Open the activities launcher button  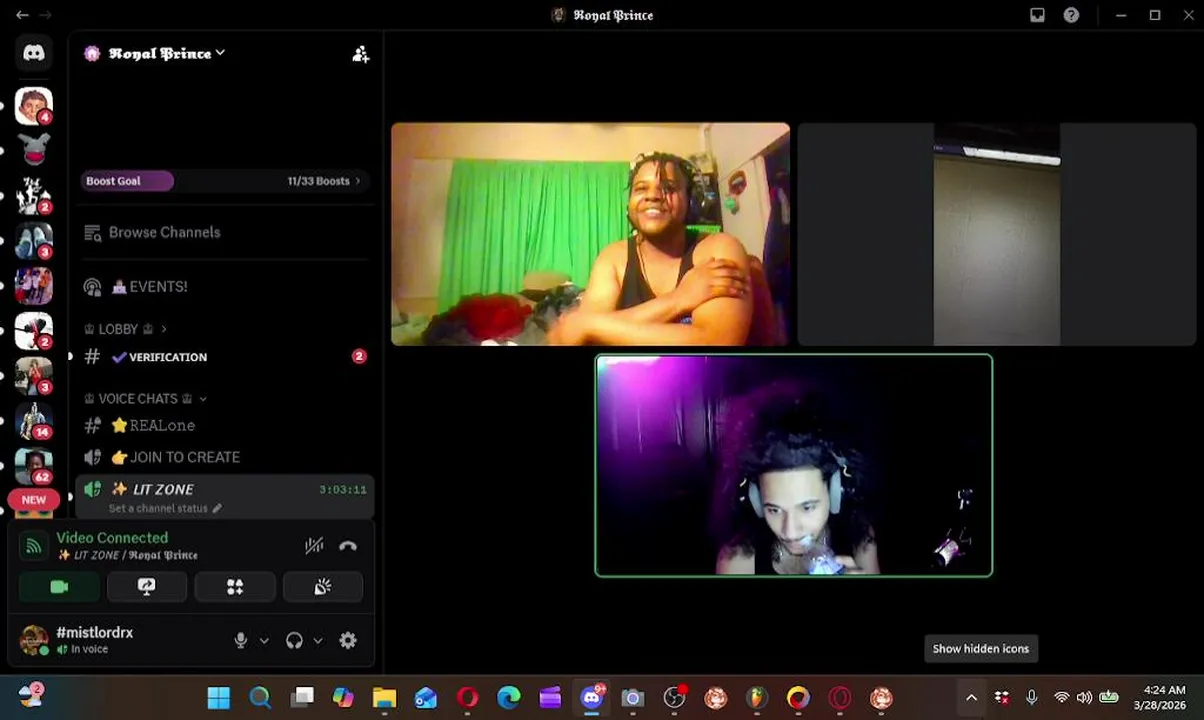235,587
